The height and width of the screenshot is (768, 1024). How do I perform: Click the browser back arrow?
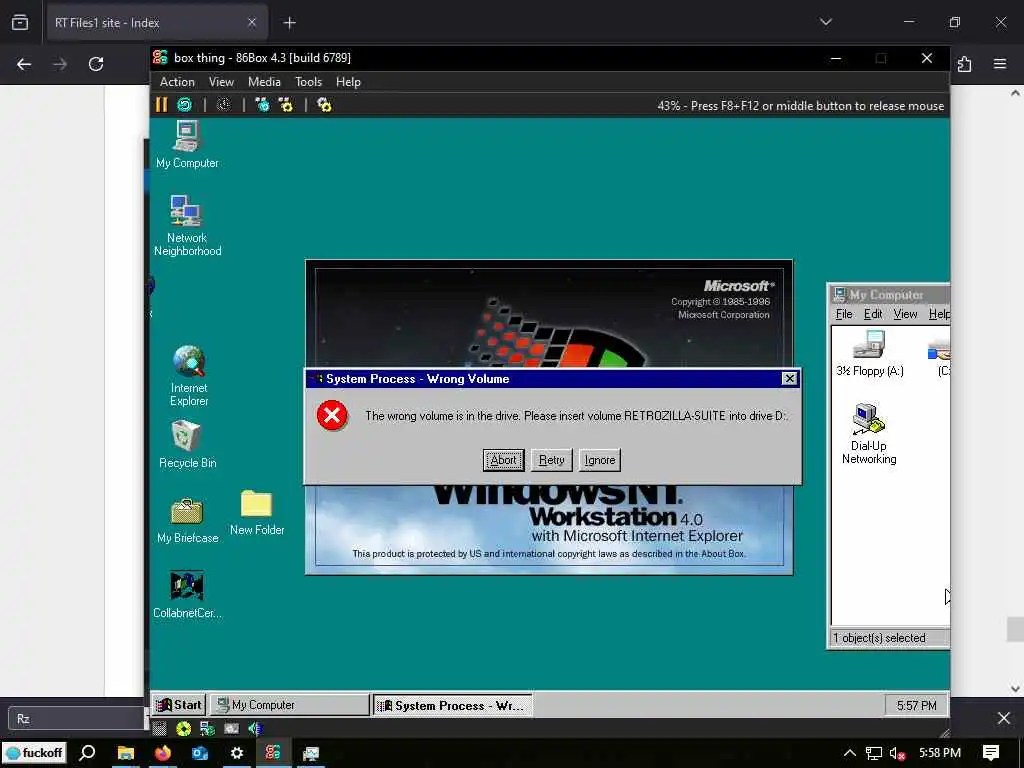(x=24, y=64)
